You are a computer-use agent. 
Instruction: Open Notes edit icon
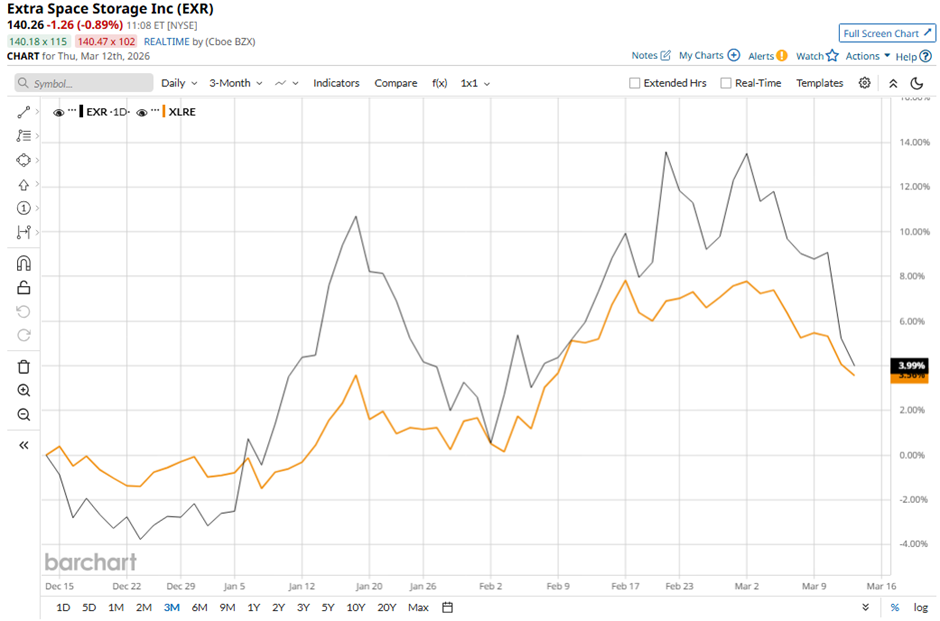[665, 55]
